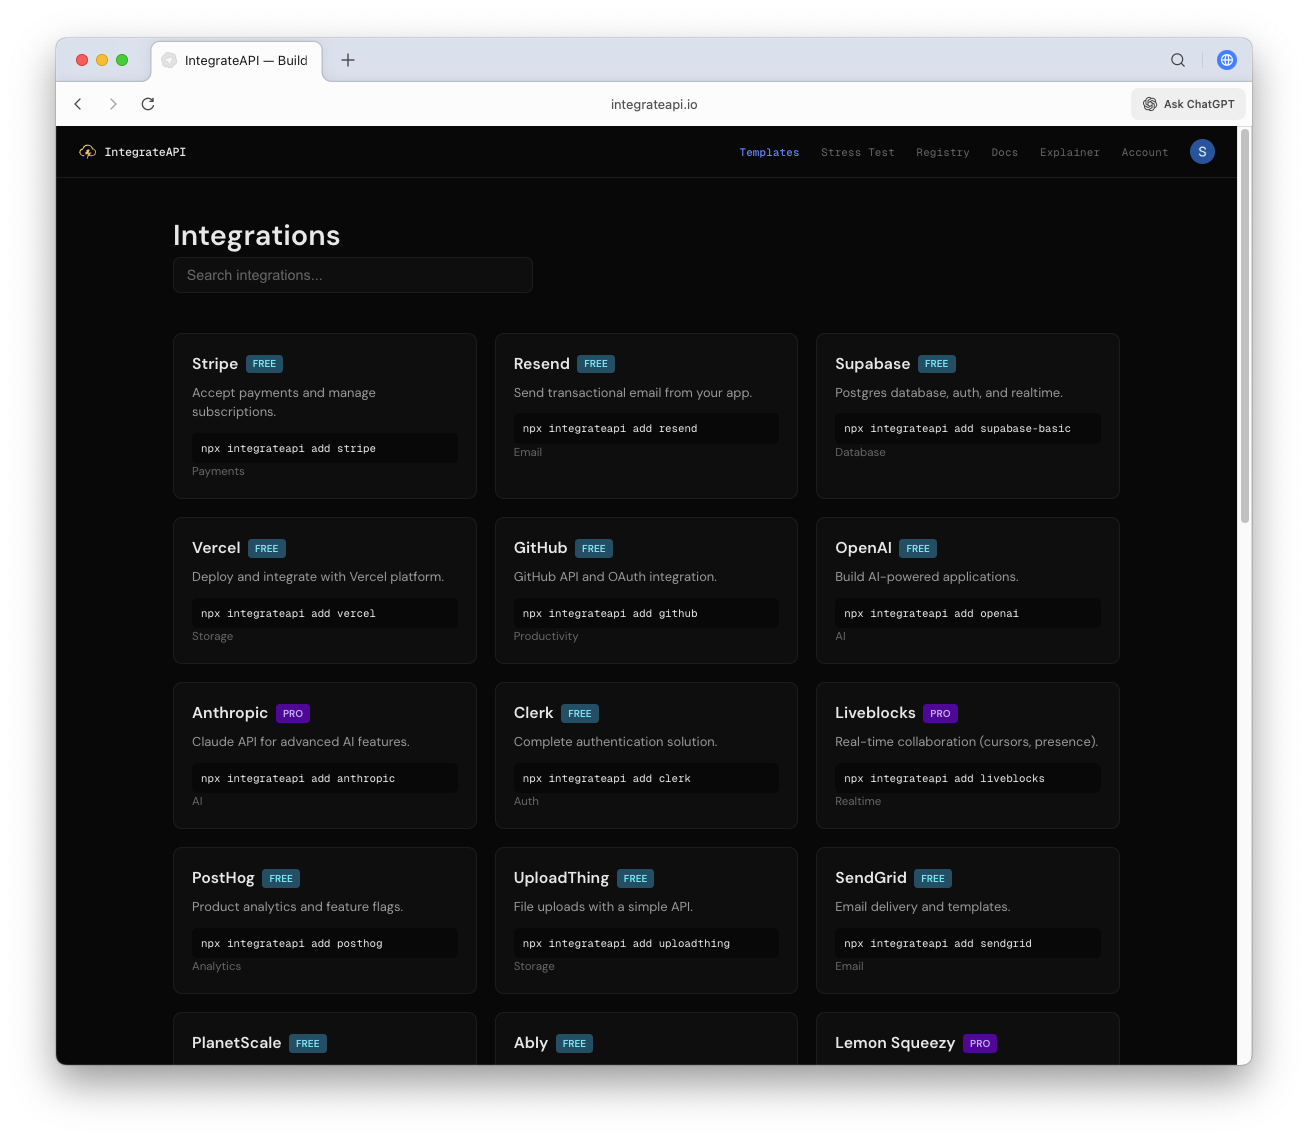Viewport: 1308px width, 1139px height.
Task: Click the IntegrateAPI cloud logo icon
Action: coord(87,151)
